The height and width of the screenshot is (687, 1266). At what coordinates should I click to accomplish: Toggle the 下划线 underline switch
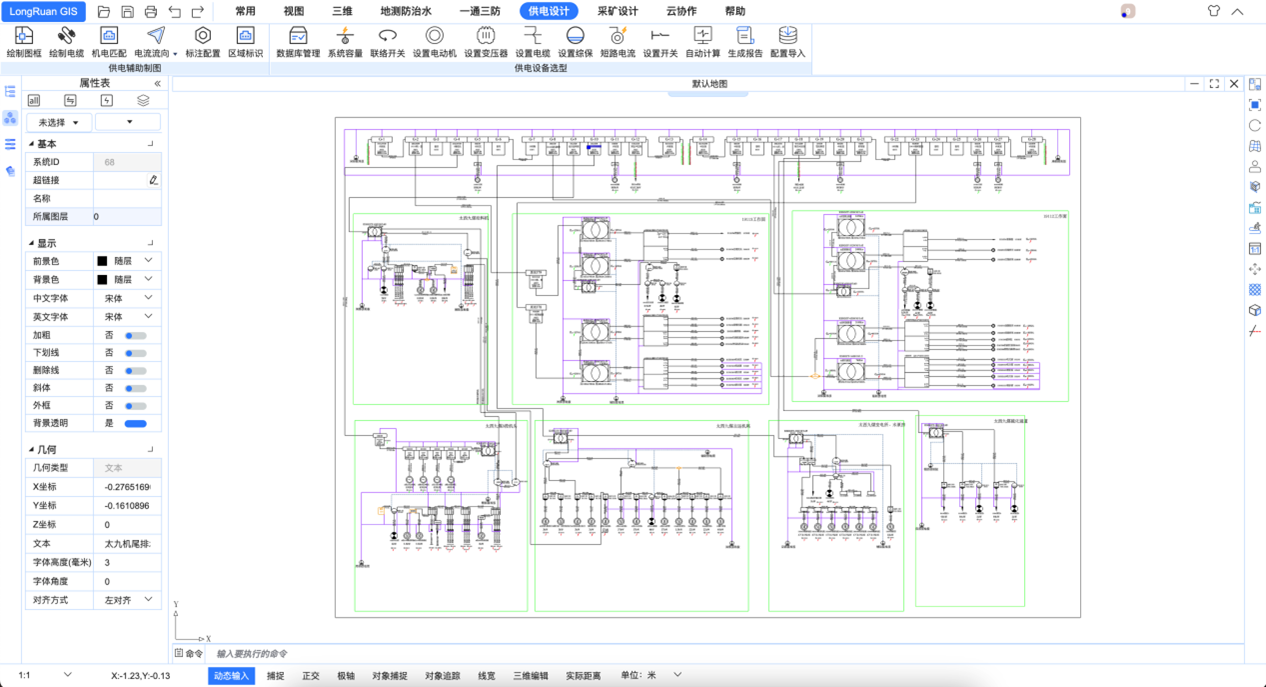pyautogui.click(x=135, y=353)
